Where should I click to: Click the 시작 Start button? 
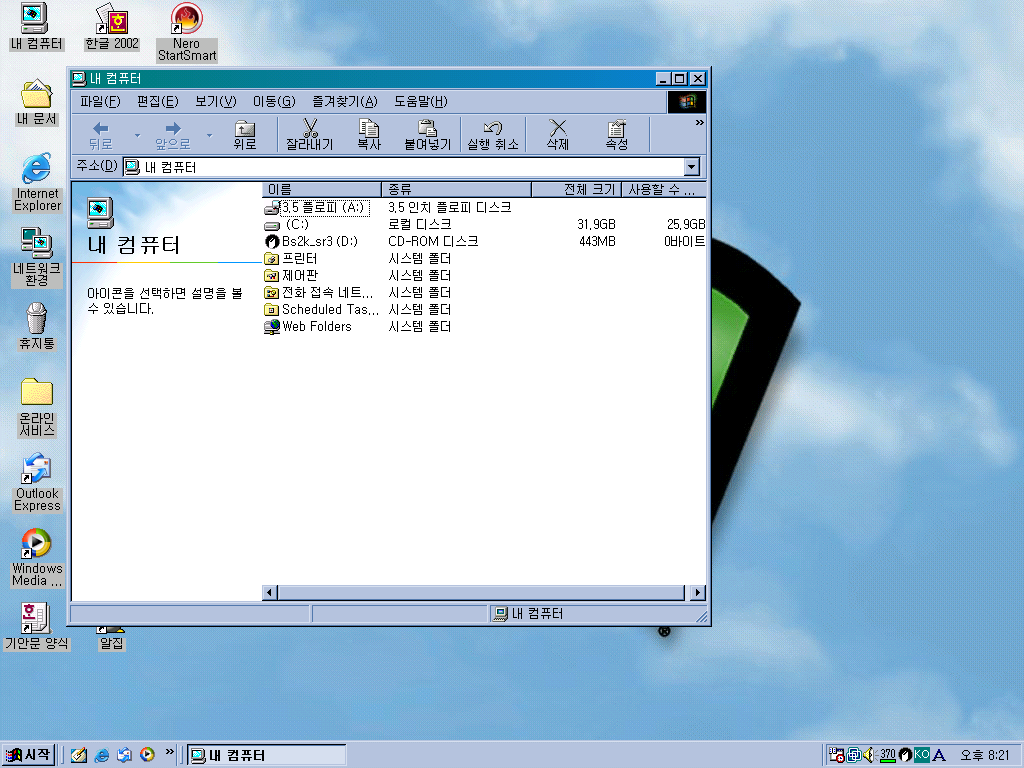[x=29, y=755]
